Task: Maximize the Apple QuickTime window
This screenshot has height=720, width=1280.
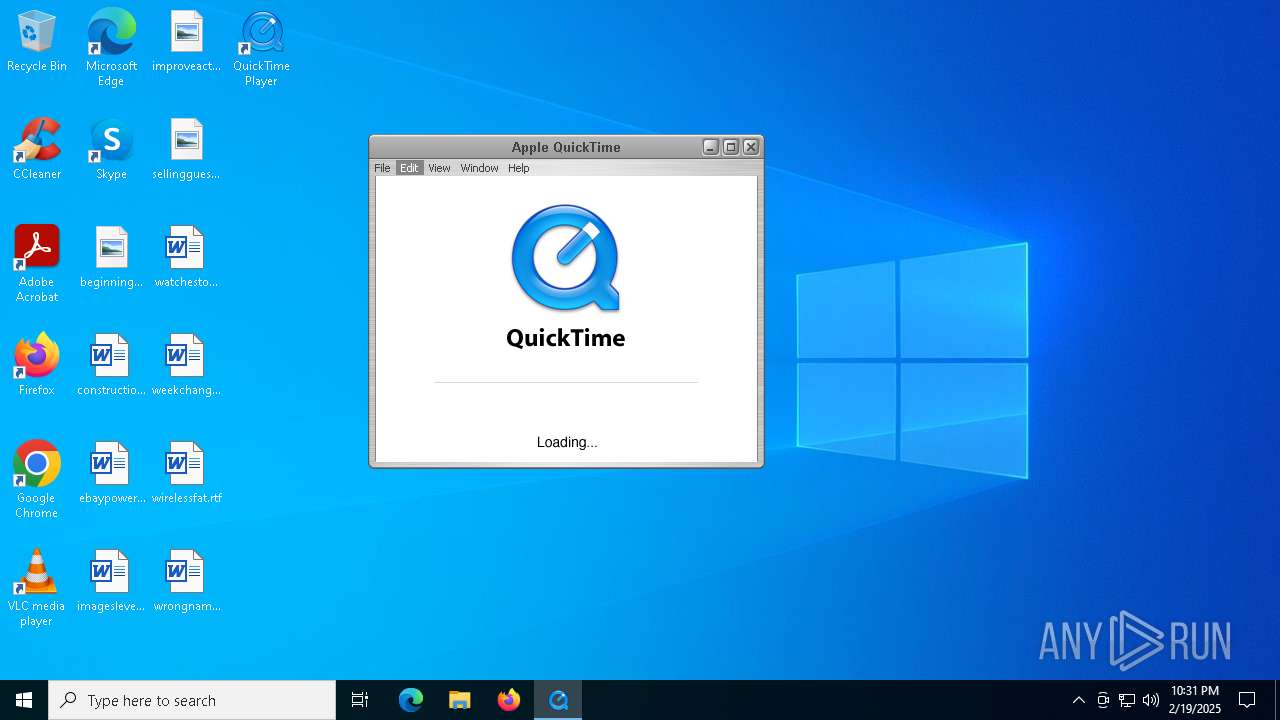Action: [731, 147]
